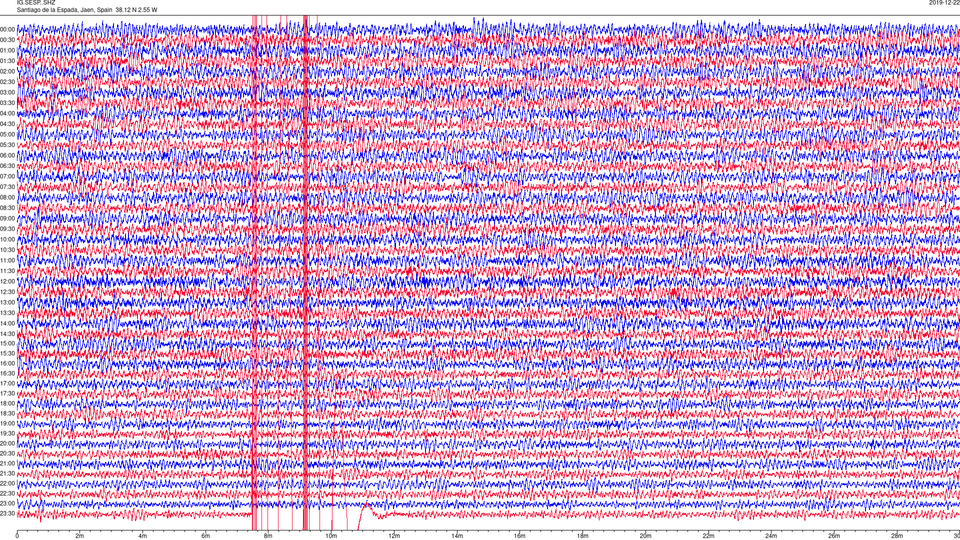Image resolution: width=960 pixels, height=540 pixels.
Task: Select the 07:00 time row label
Action: [8, 176]
